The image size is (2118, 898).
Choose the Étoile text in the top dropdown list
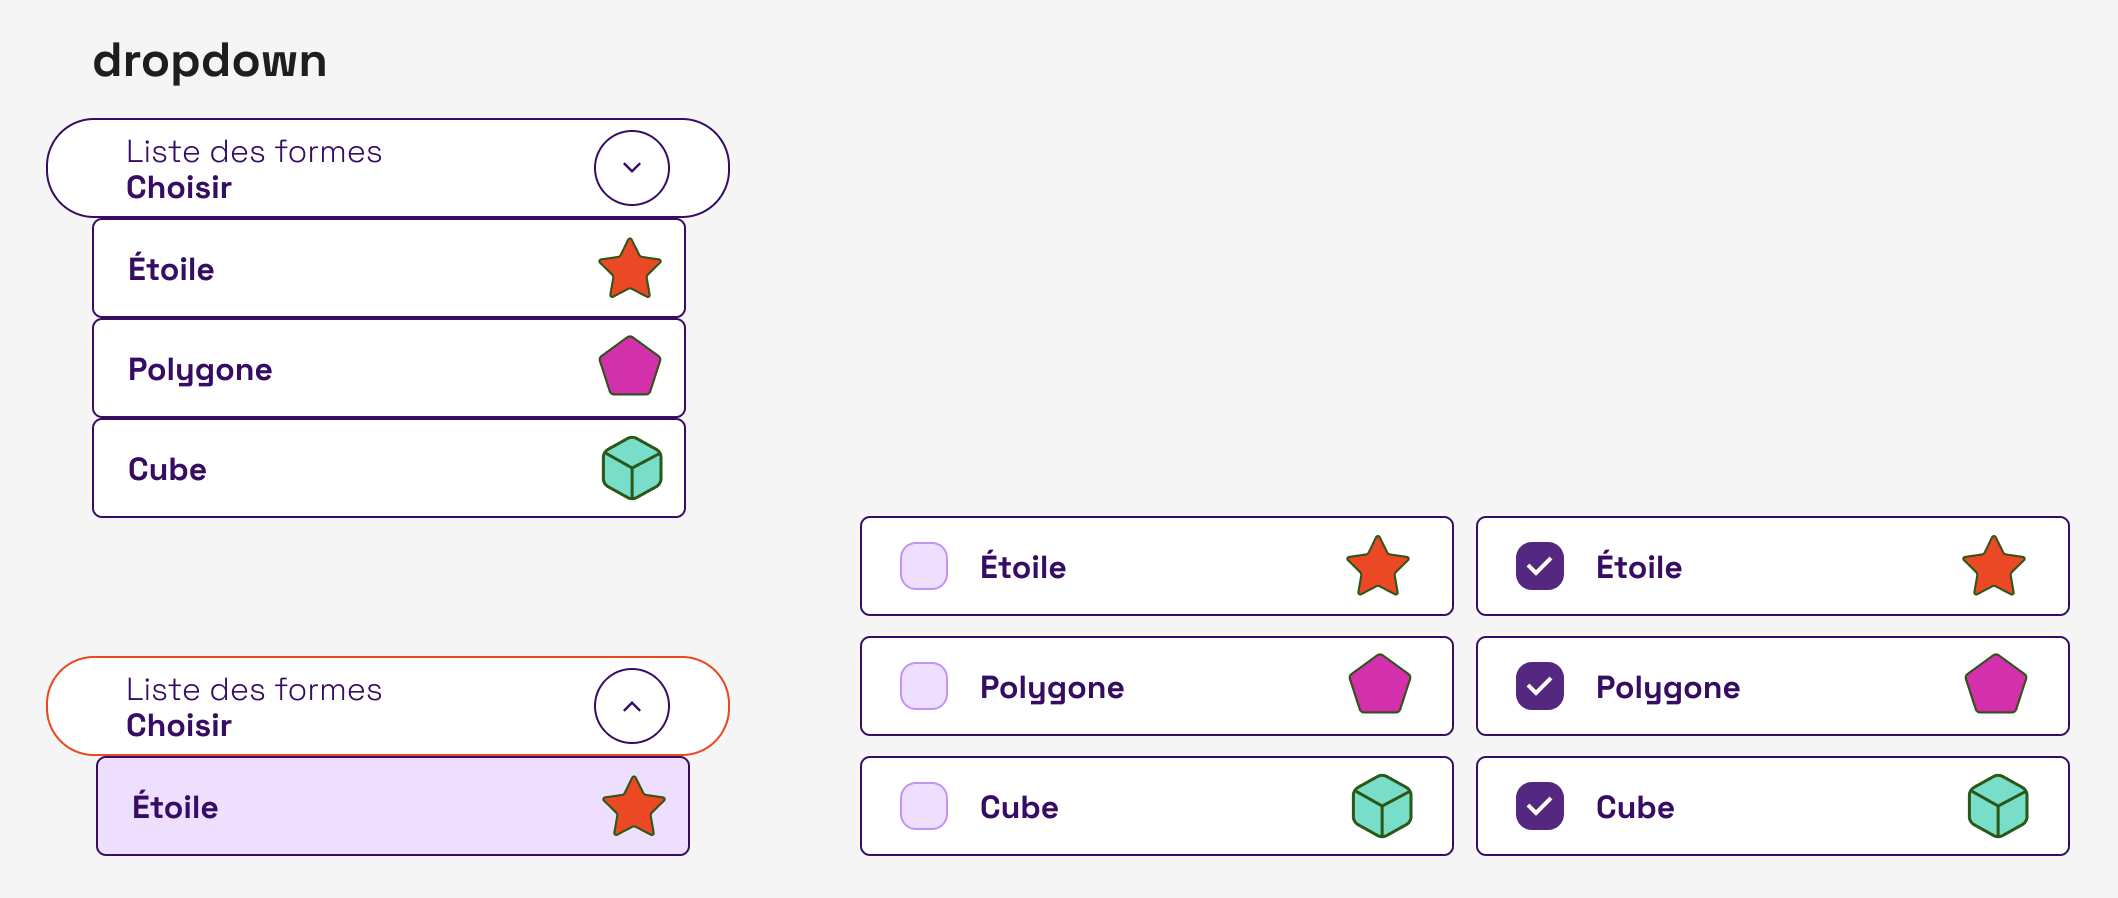(x=171, y=269)
